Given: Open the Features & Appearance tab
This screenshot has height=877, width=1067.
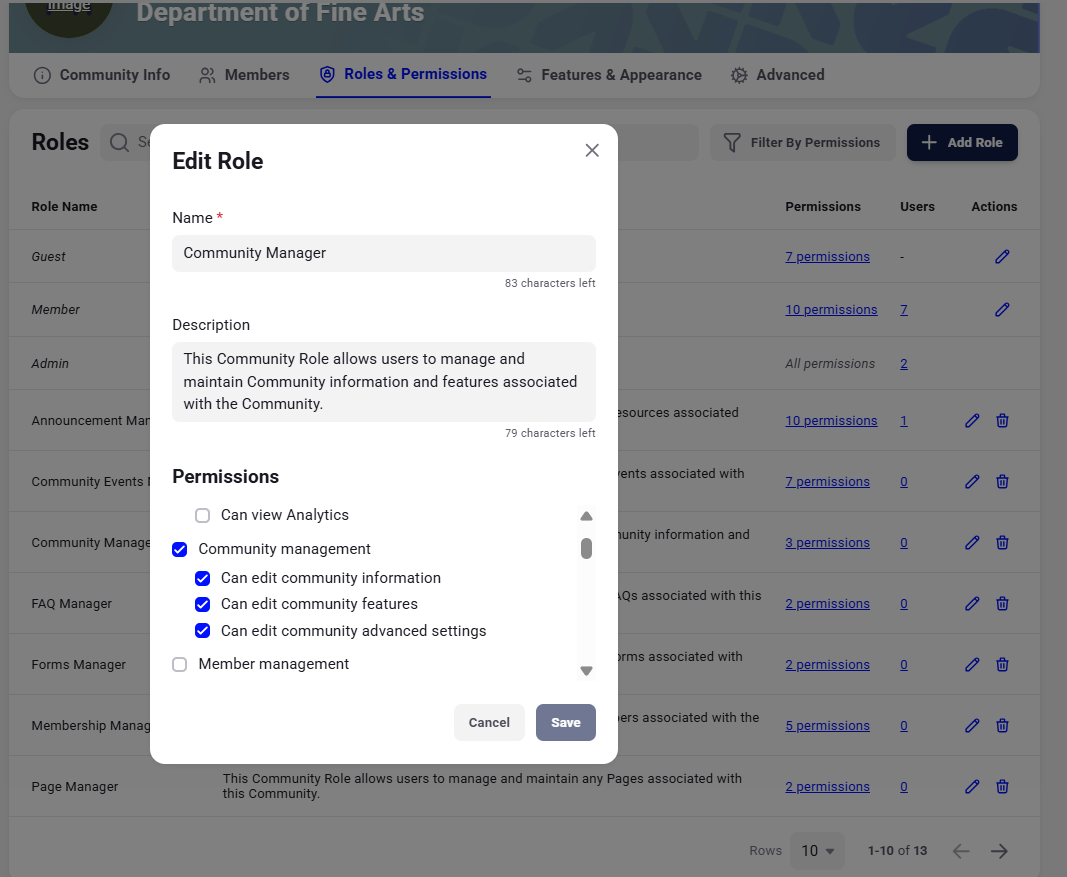Looking at the screenshot, I should pos(609,75).
